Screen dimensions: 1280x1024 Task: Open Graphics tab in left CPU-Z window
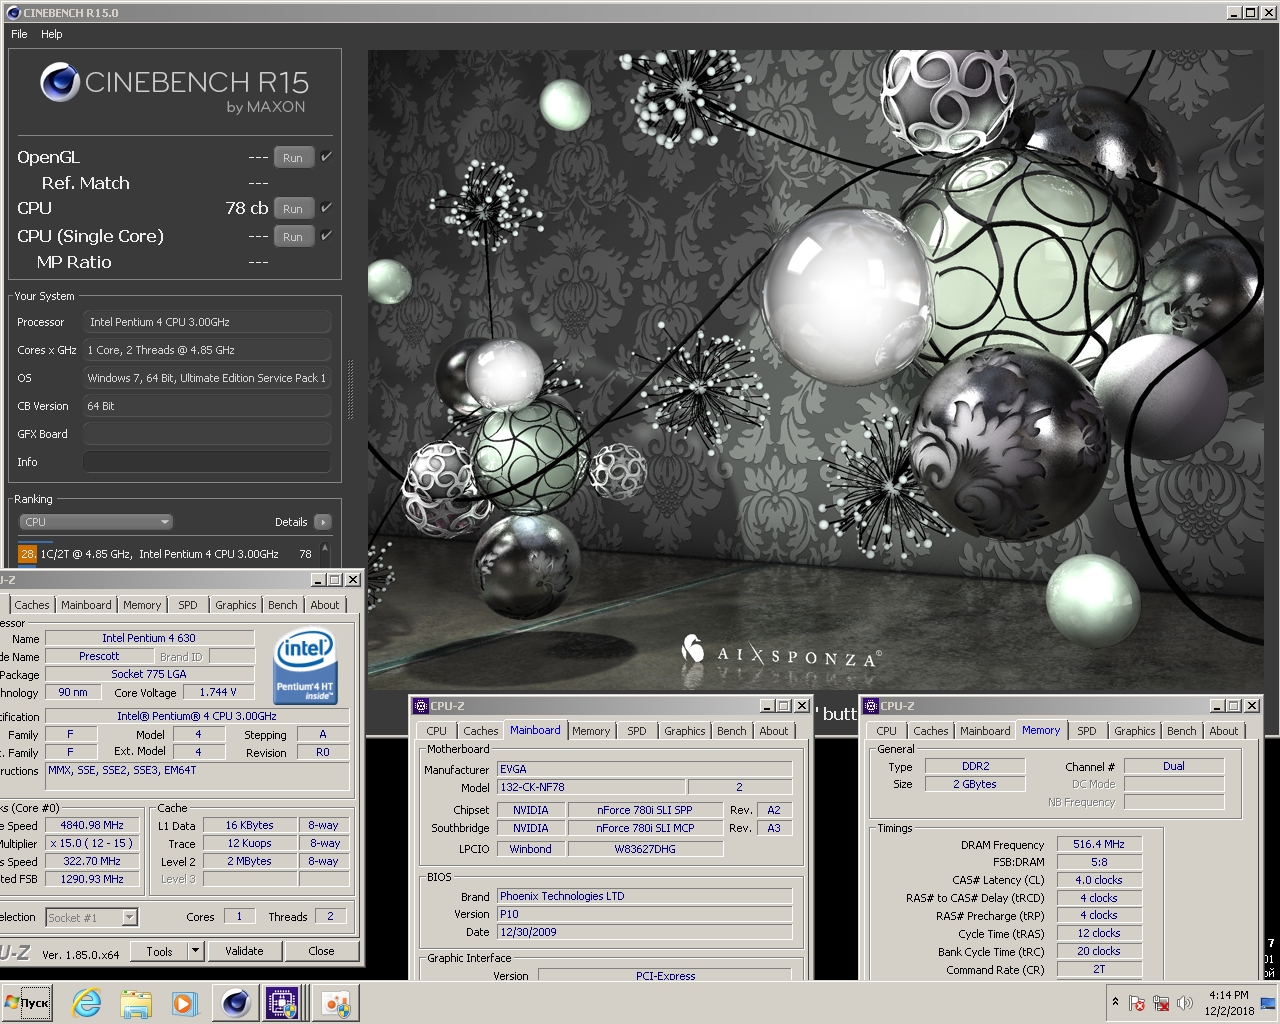[x=236, y=605]
